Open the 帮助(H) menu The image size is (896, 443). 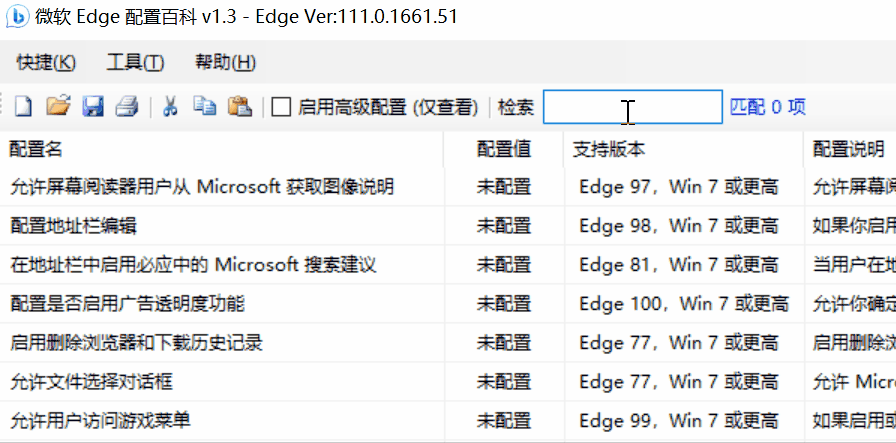[225, 62]
